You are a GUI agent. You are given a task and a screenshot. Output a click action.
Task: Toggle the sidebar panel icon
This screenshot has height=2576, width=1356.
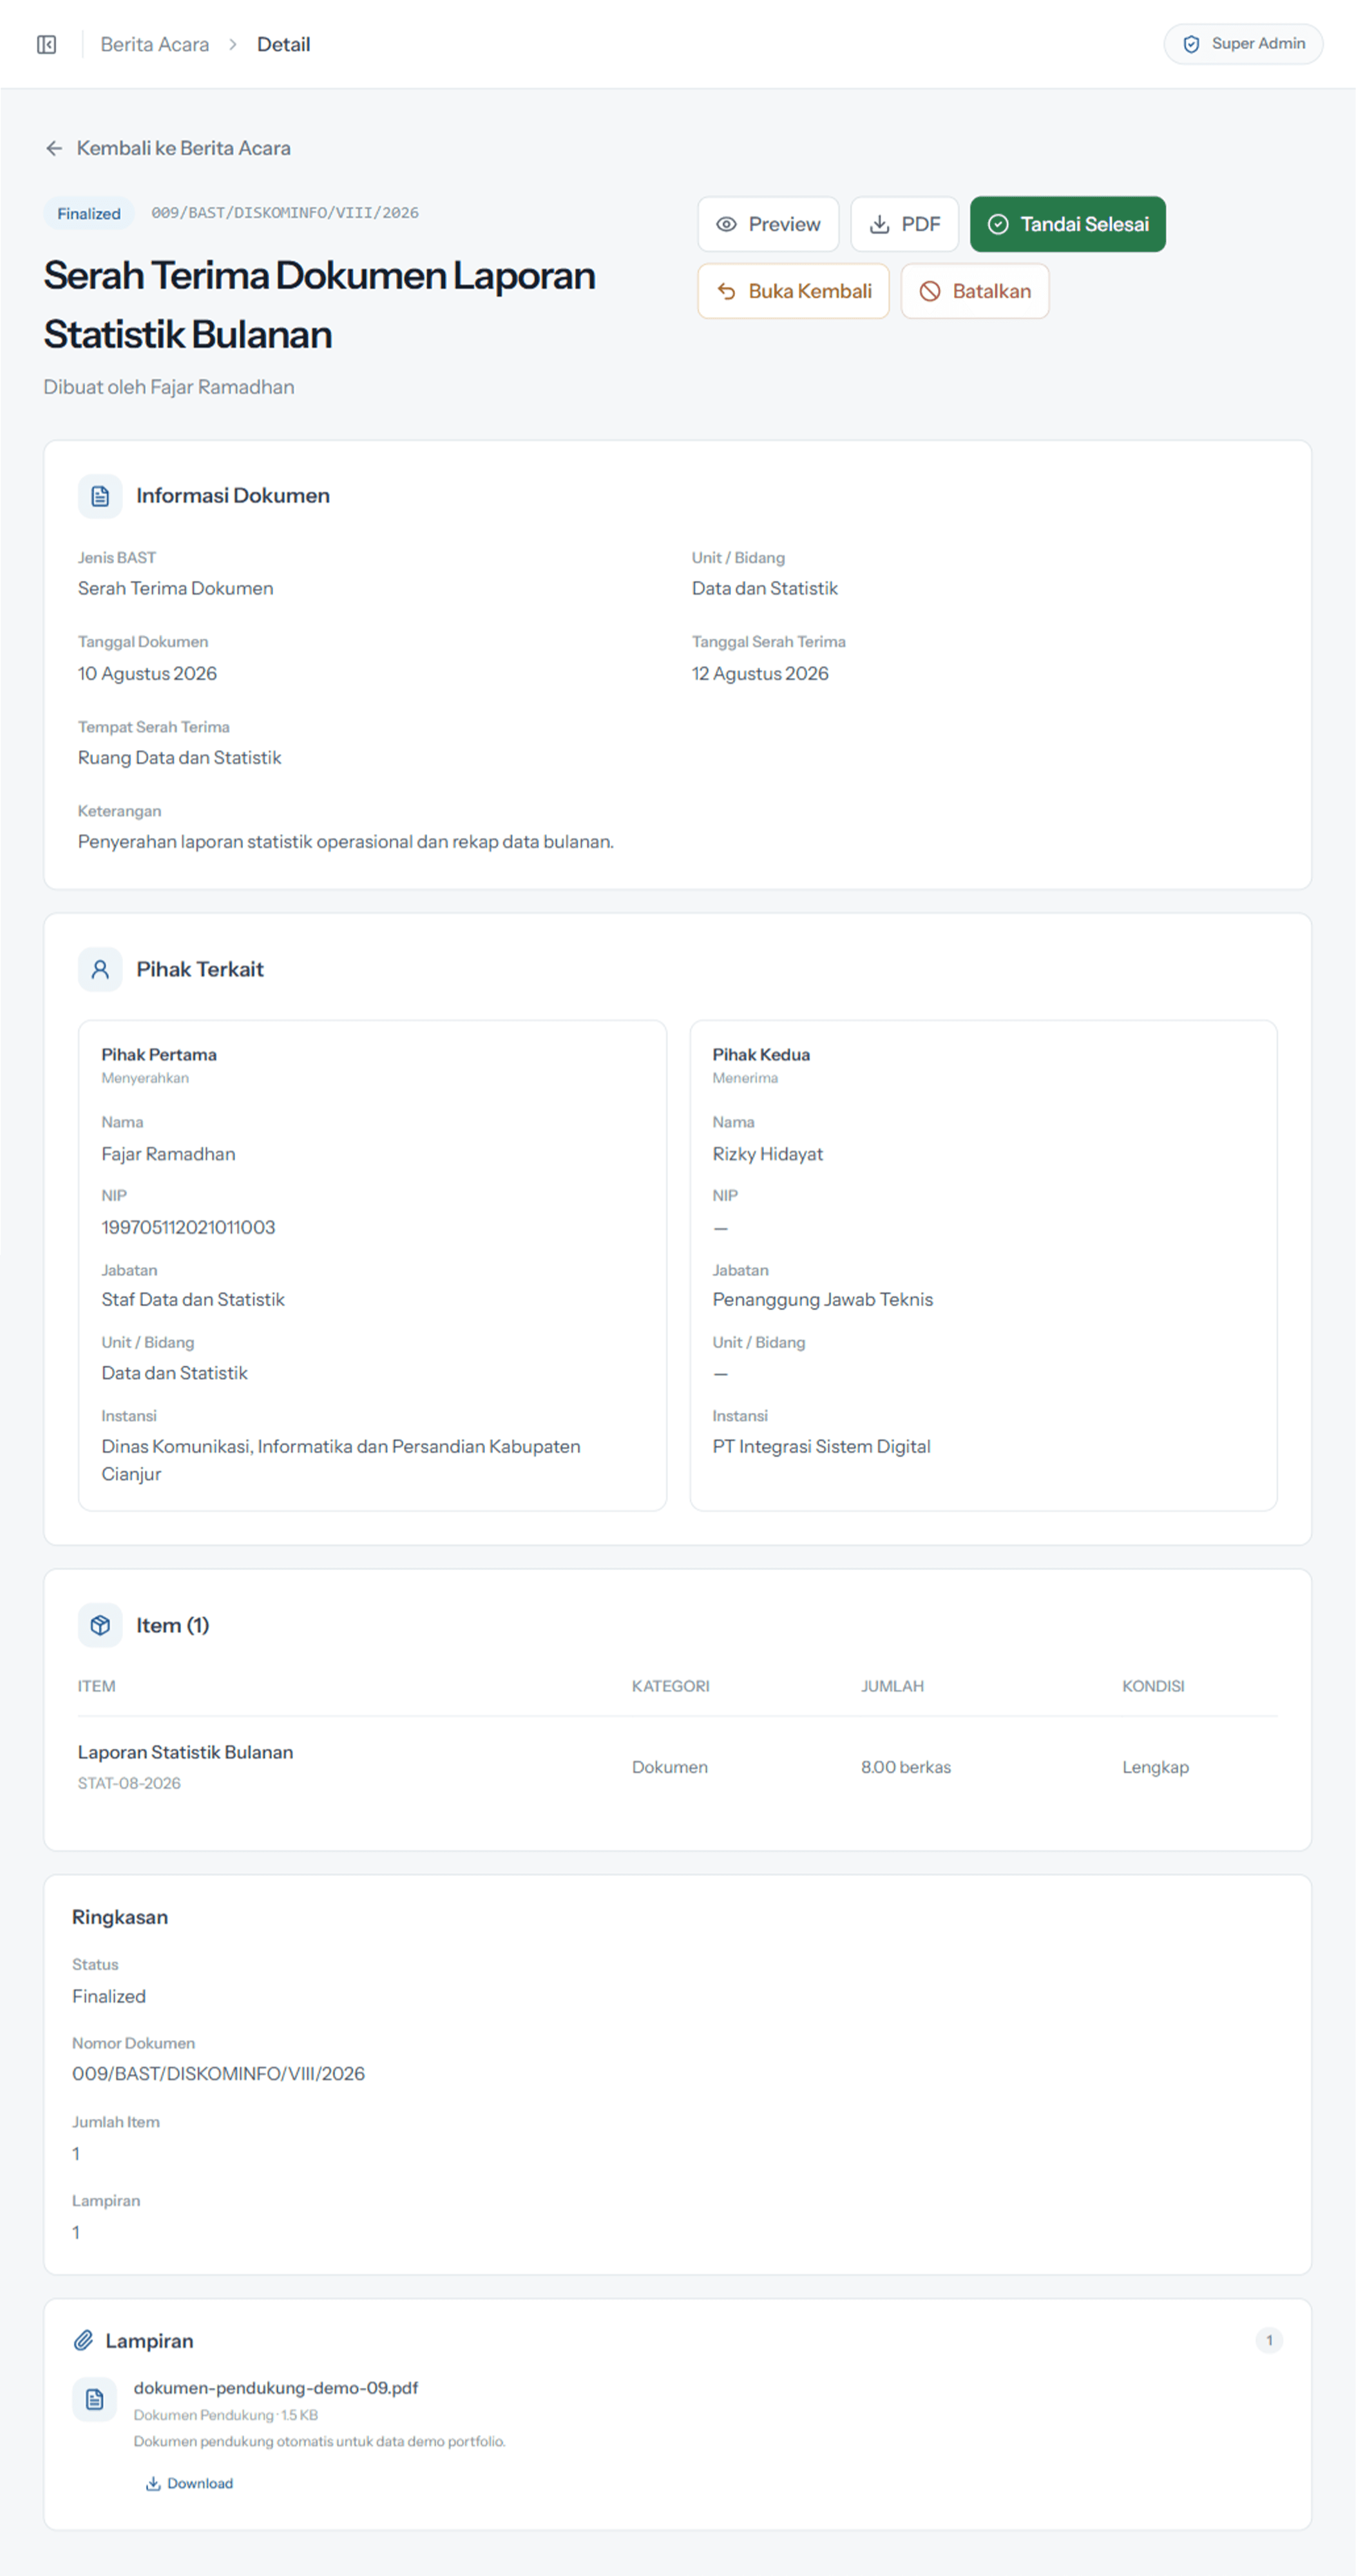pos(47,44)
